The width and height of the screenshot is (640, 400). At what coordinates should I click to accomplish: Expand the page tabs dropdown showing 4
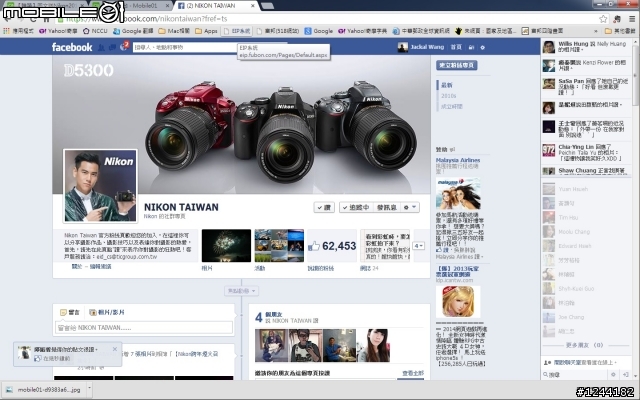419,245
